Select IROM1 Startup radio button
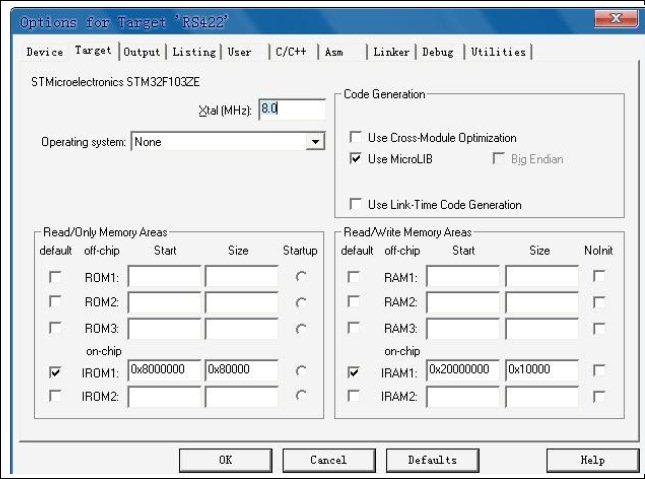This screenshot has width=645, height=479. click(x=301, y=371)
